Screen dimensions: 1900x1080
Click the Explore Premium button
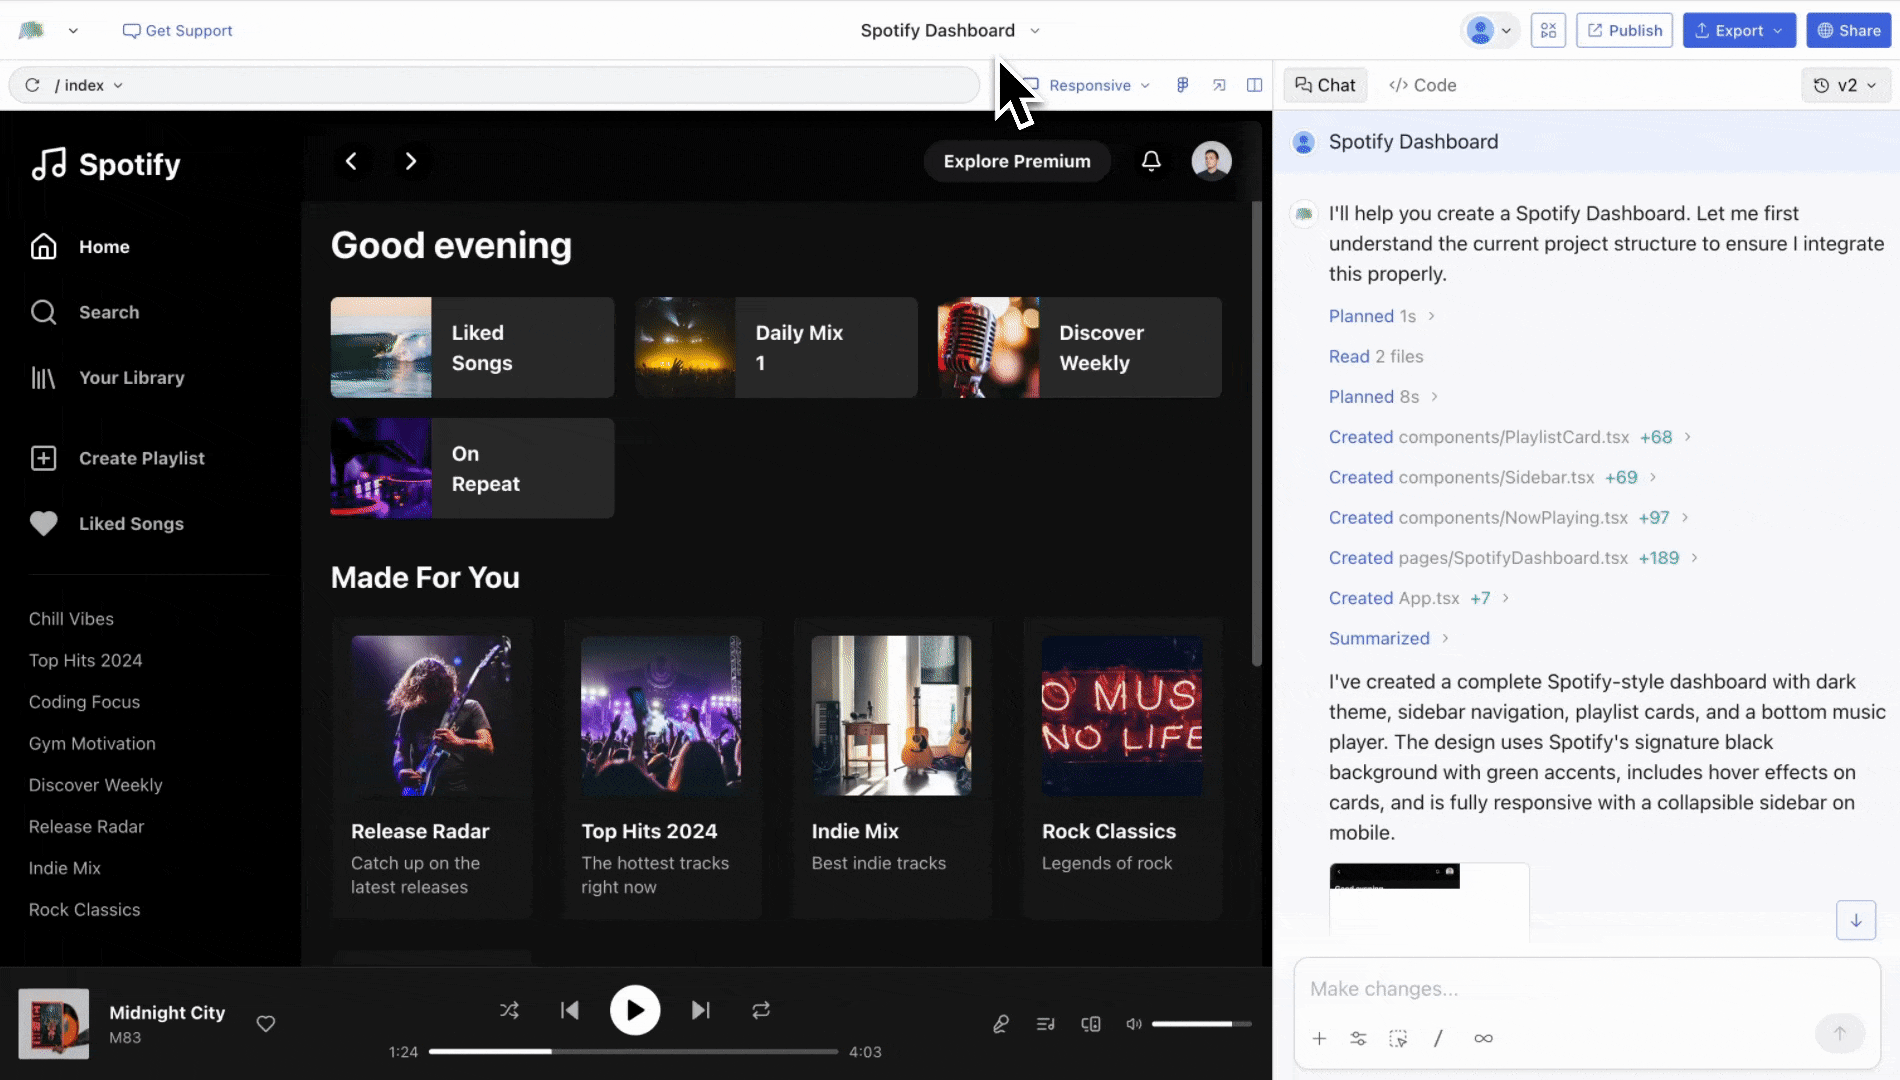pyautogui.click(x=1016, y=161)
